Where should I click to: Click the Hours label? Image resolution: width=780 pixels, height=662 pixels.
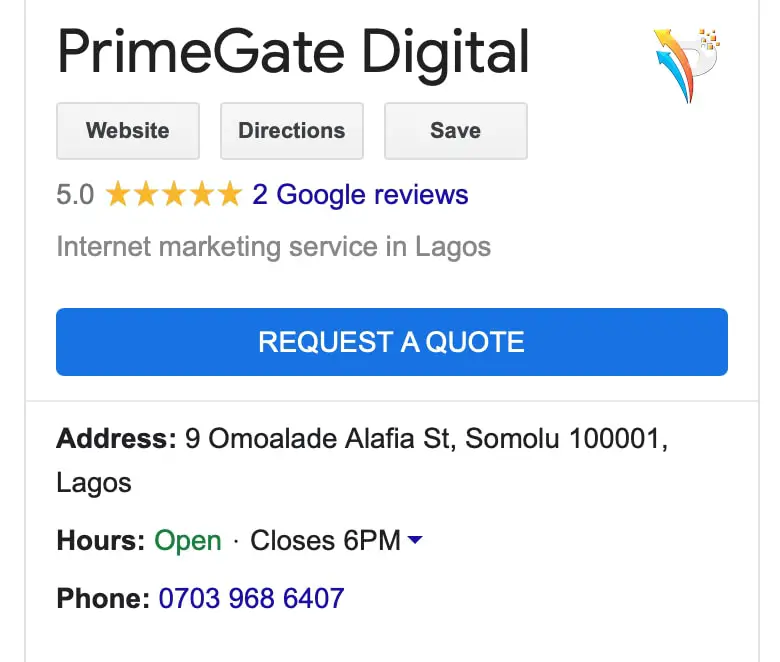tap(101, 540)
